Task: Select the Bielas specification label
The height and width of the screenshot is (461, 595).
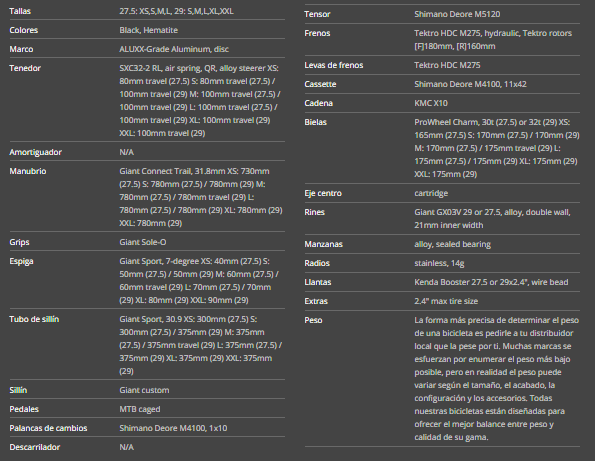Action: pos(315,122)
